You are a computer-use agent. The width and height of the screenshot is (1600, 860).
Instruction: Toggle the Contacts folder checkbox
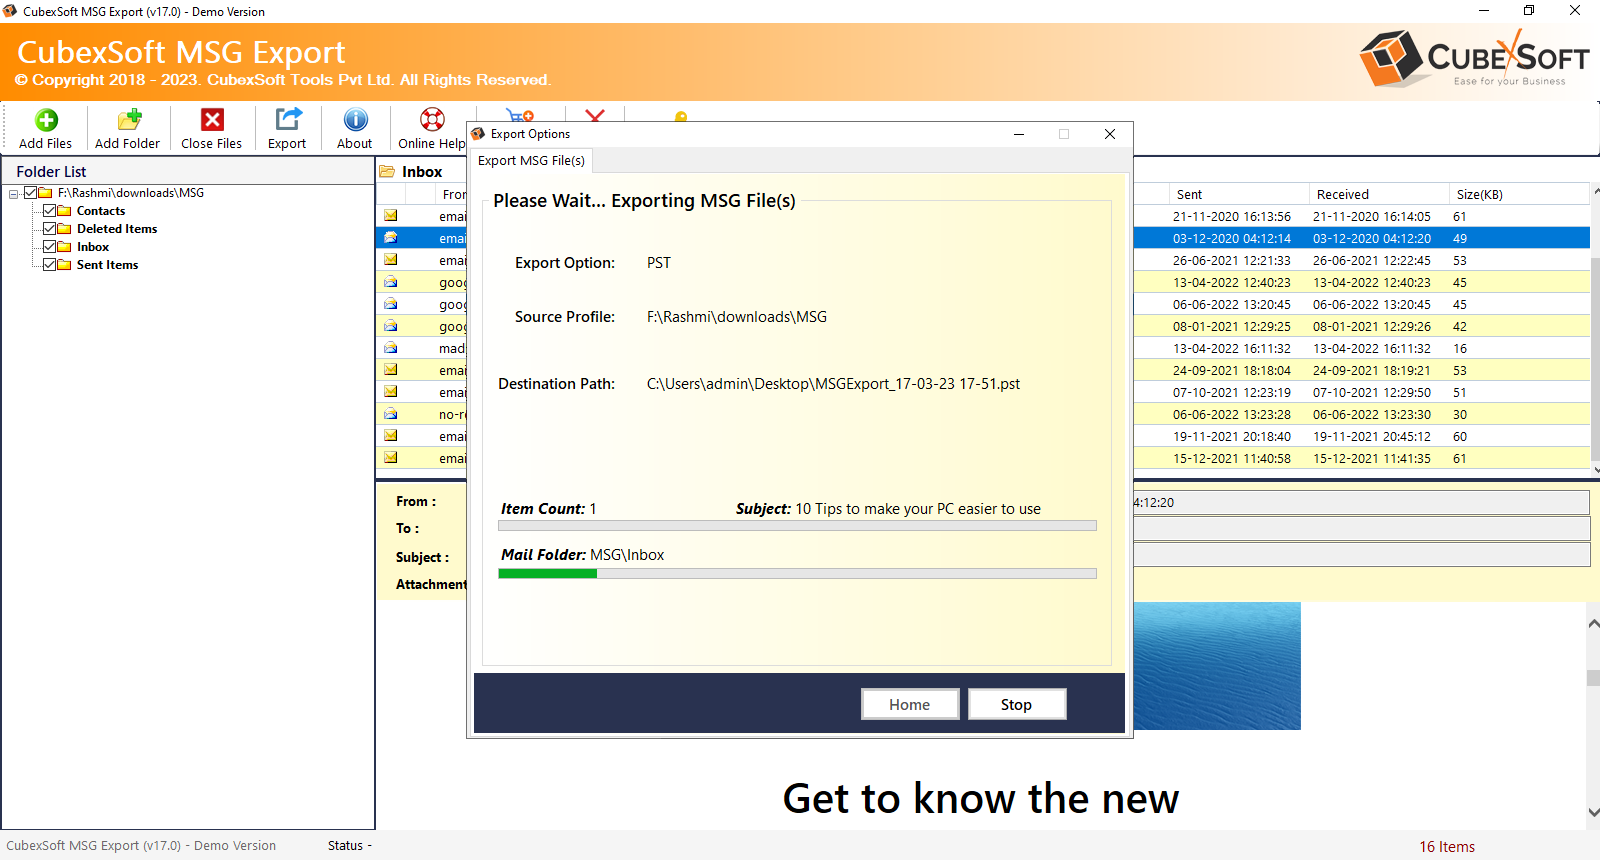(x=49, y=211)
